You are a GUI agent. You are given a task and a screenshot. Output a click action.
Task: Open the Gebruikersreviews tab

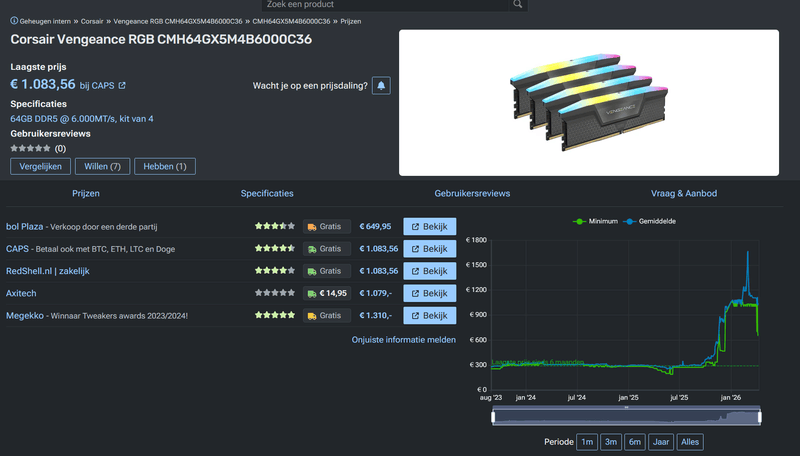coord(472,193)
